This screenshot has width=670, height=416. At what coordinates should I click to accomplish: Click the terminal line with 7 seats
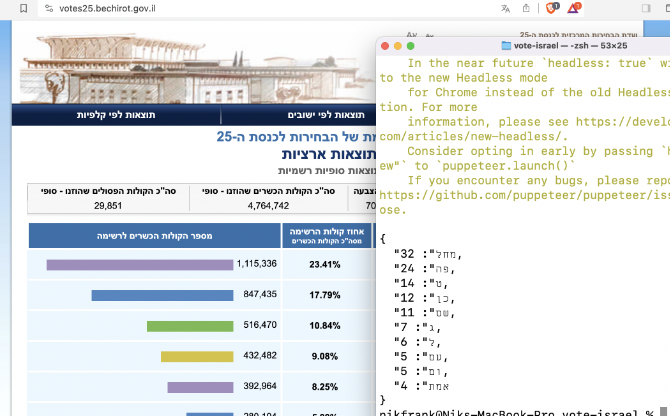pyautogui.click(x=417, y=327)
